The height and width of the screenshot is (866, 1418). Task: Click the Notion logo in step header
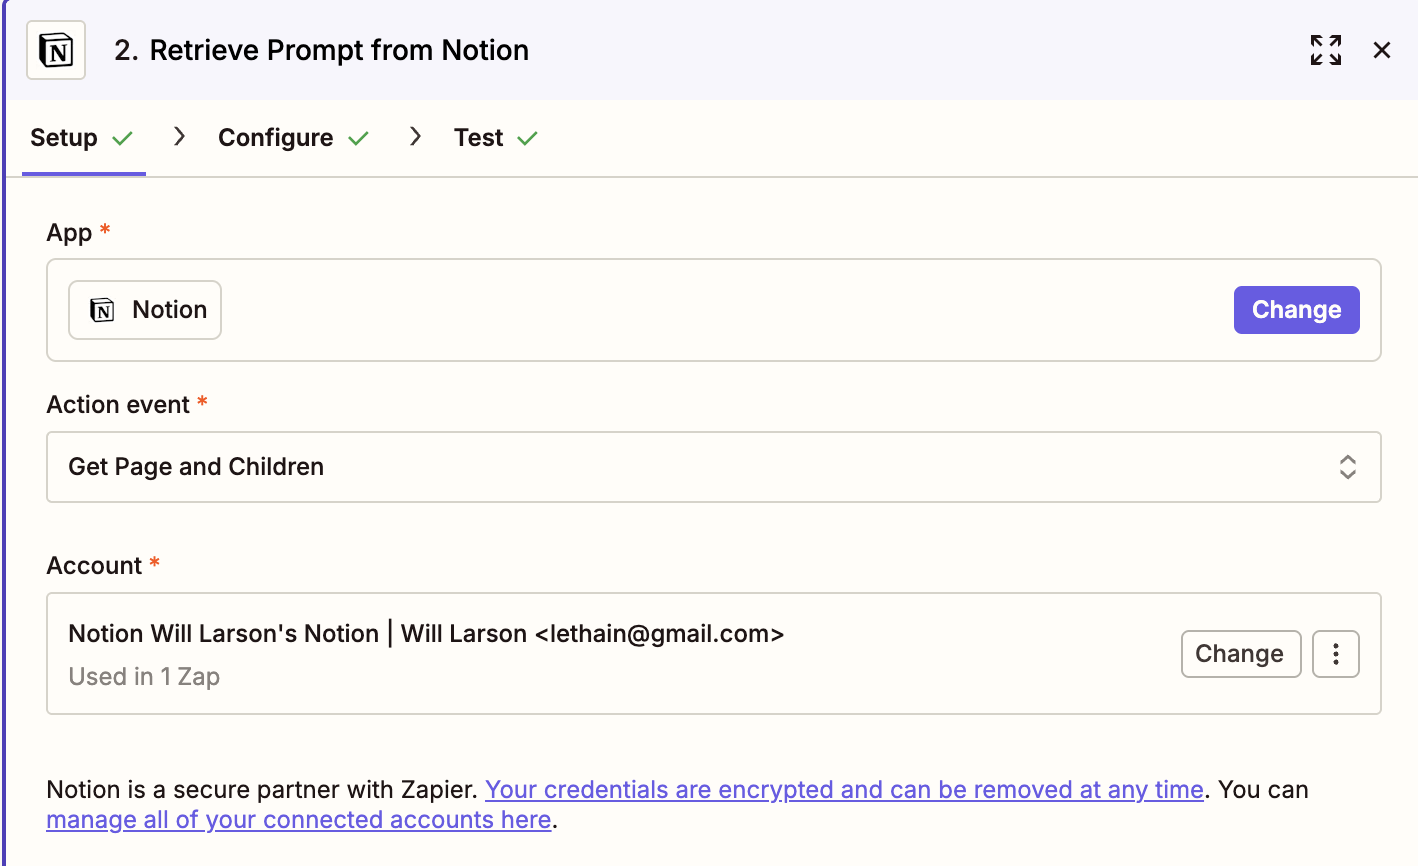click(x=56, y=50)
